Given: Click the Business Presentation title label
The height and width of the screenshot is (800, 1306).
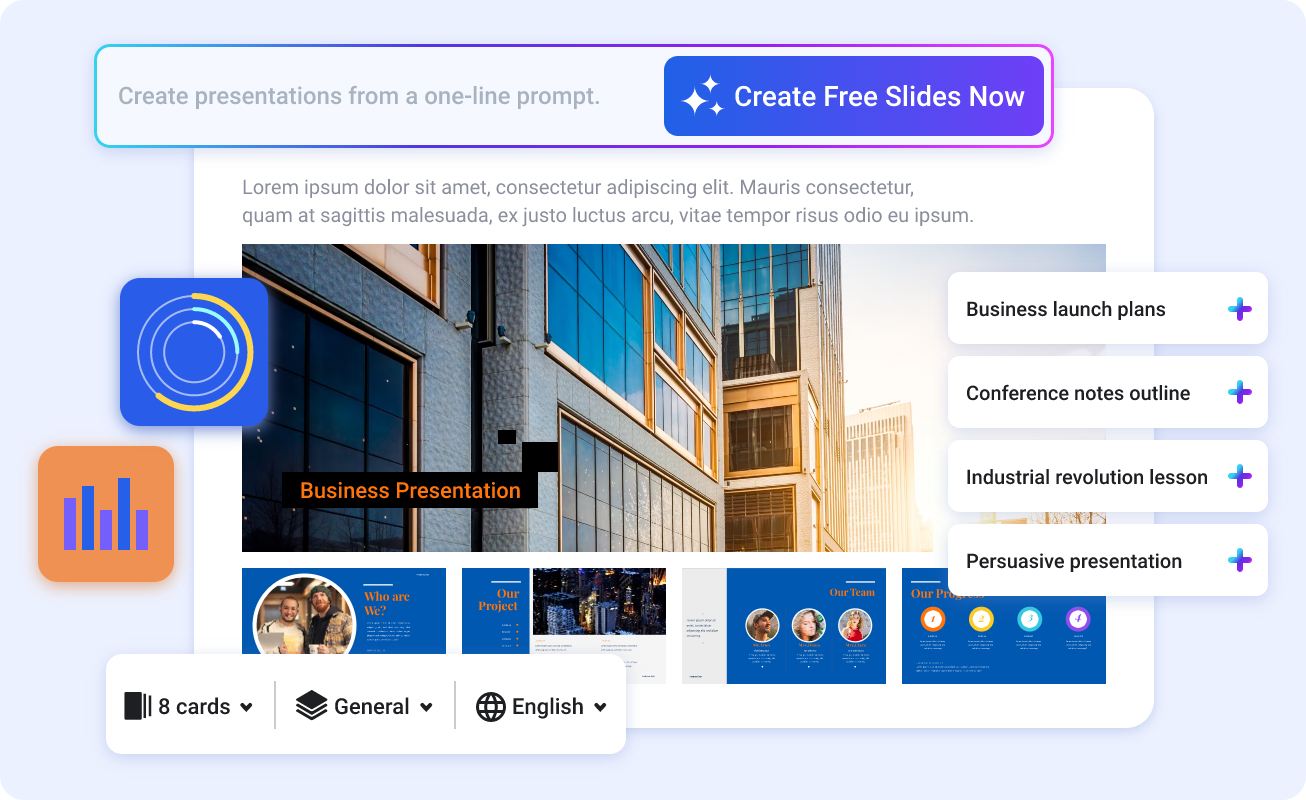Looking at the screenshot, I should 410,490.
